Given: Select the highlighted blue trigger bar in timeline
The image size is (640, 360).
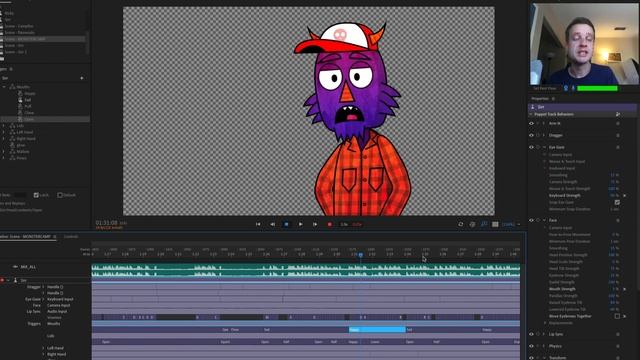Looking at the screenshot, I should [x=377, y=329].
